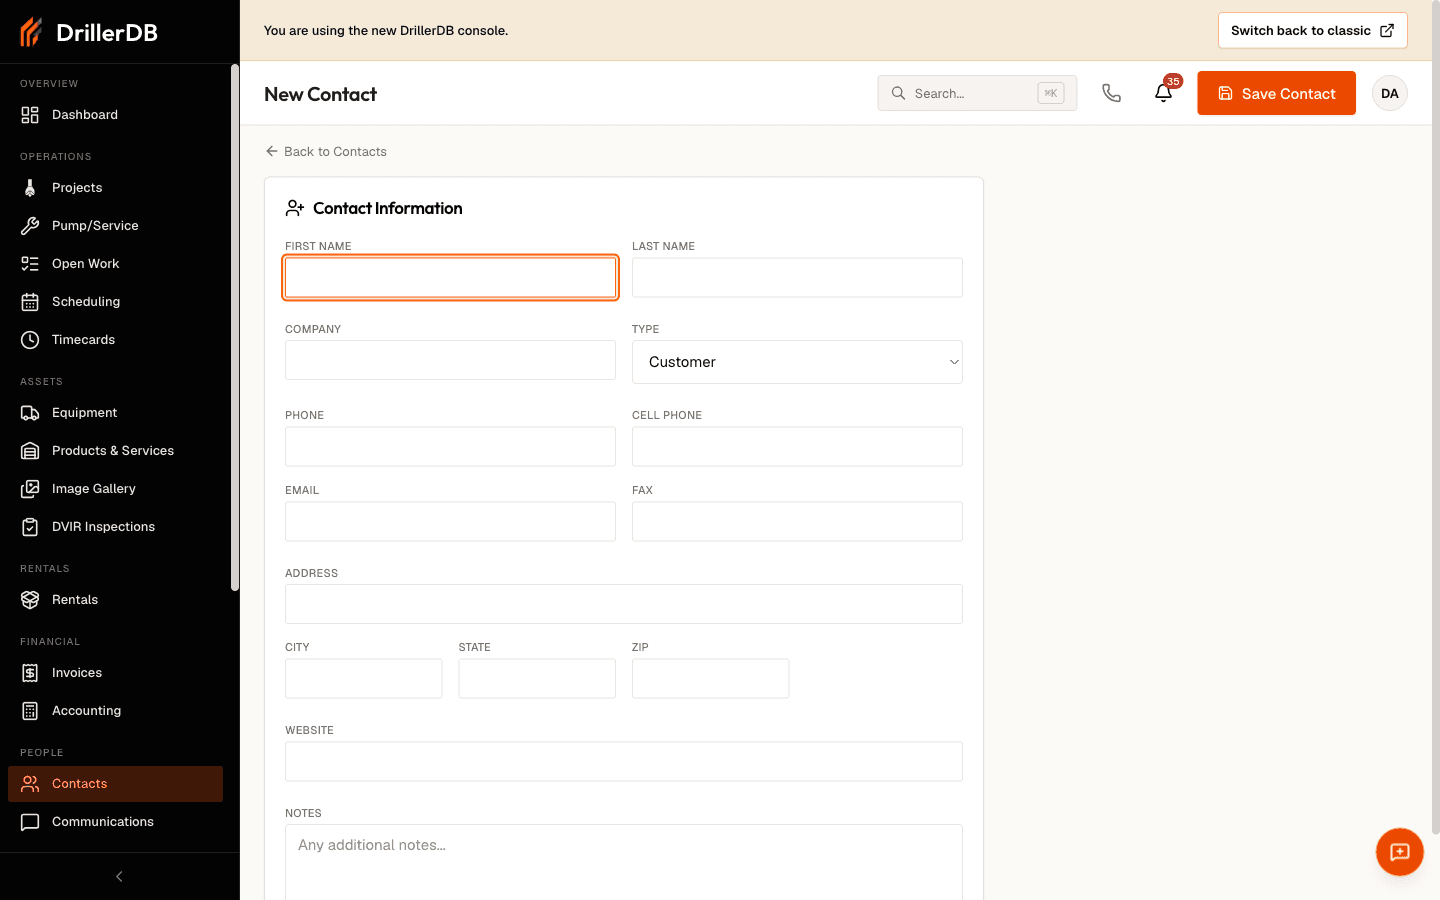This screenshot has height=900, width=1440.
Task: Click the Company field
Action: point(450,360)
